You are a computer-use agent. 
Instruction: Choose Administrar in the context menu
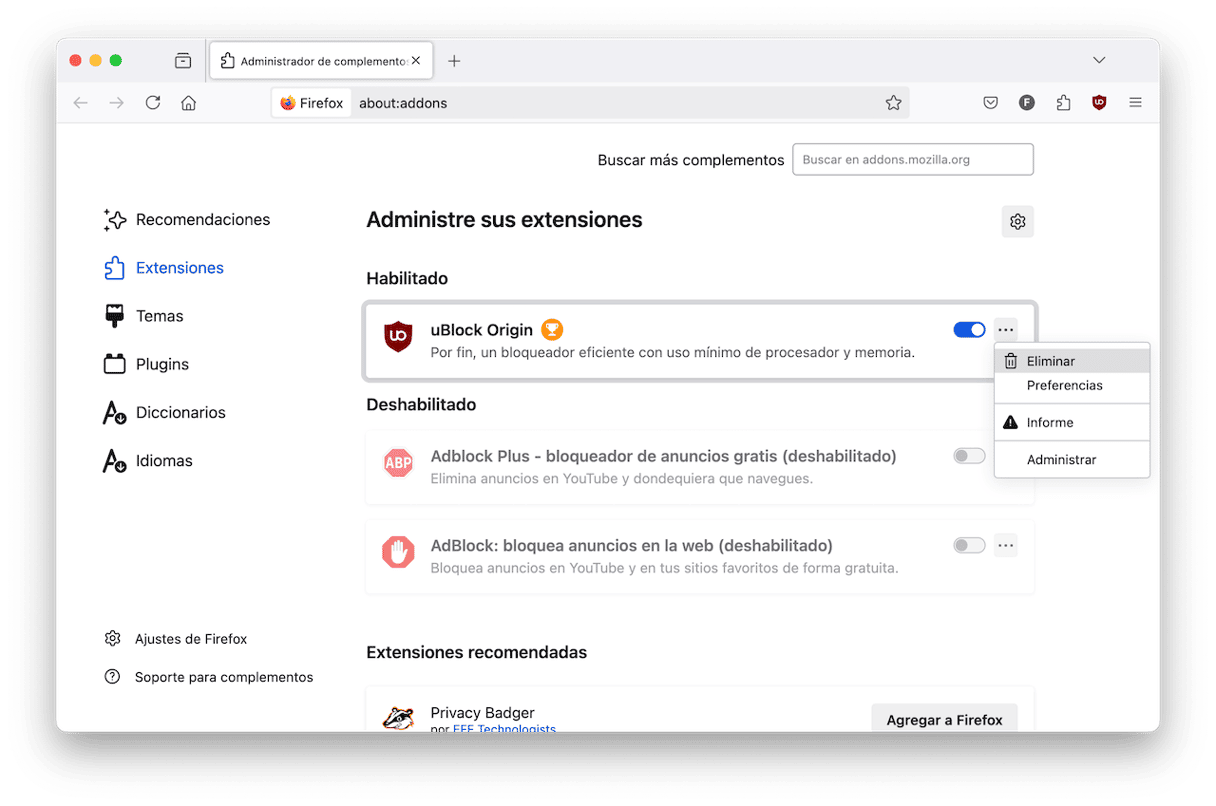click(x=1072, y=459)
